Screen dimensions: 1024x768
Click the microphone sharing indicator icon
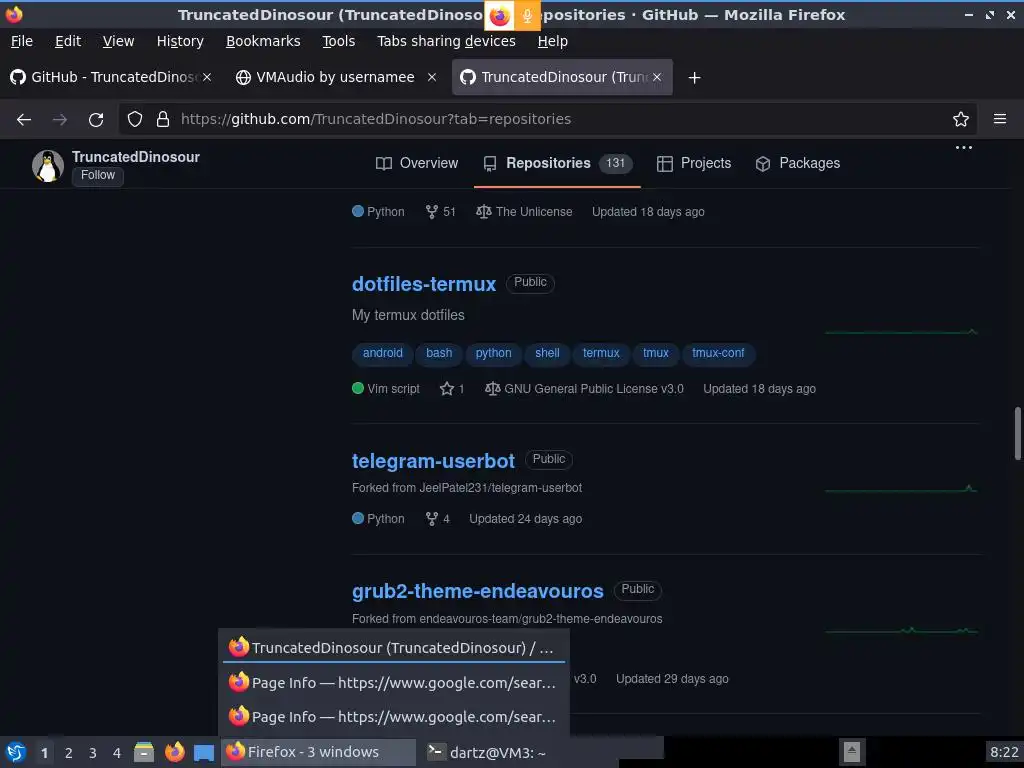[x=527, y=16]
